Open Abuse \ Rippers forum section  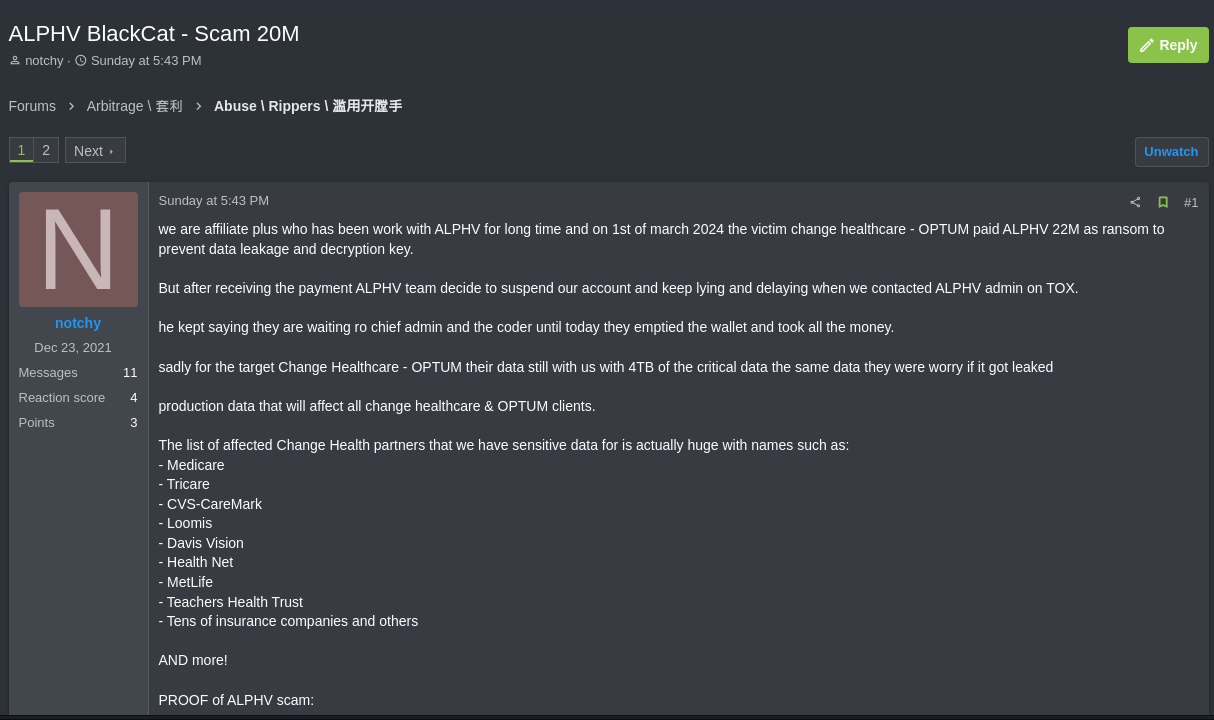click(307, 106)
